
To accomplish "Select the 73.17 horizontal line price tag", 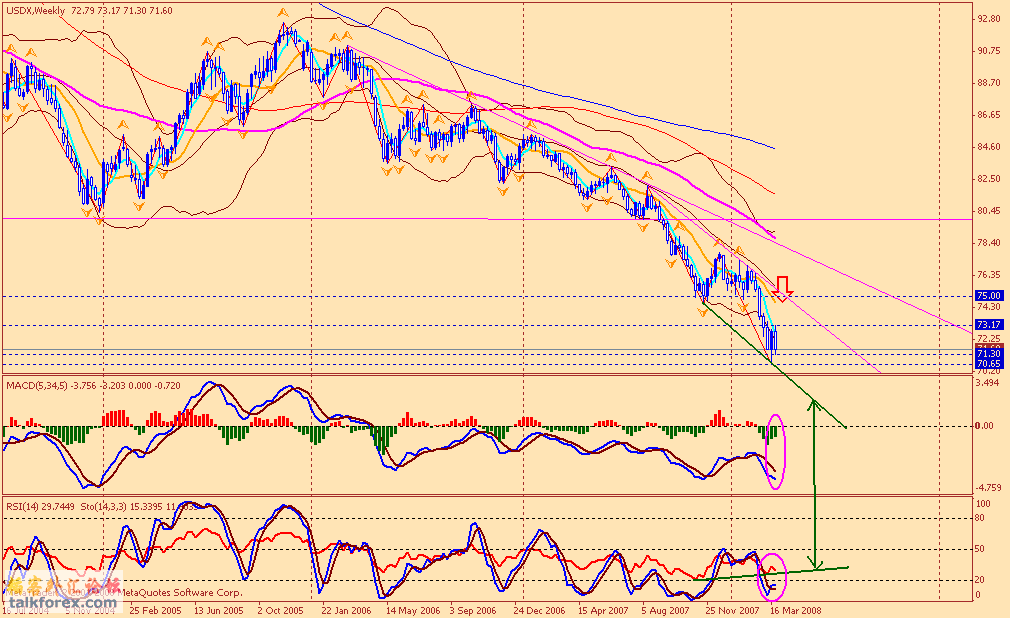I will 989,325.
